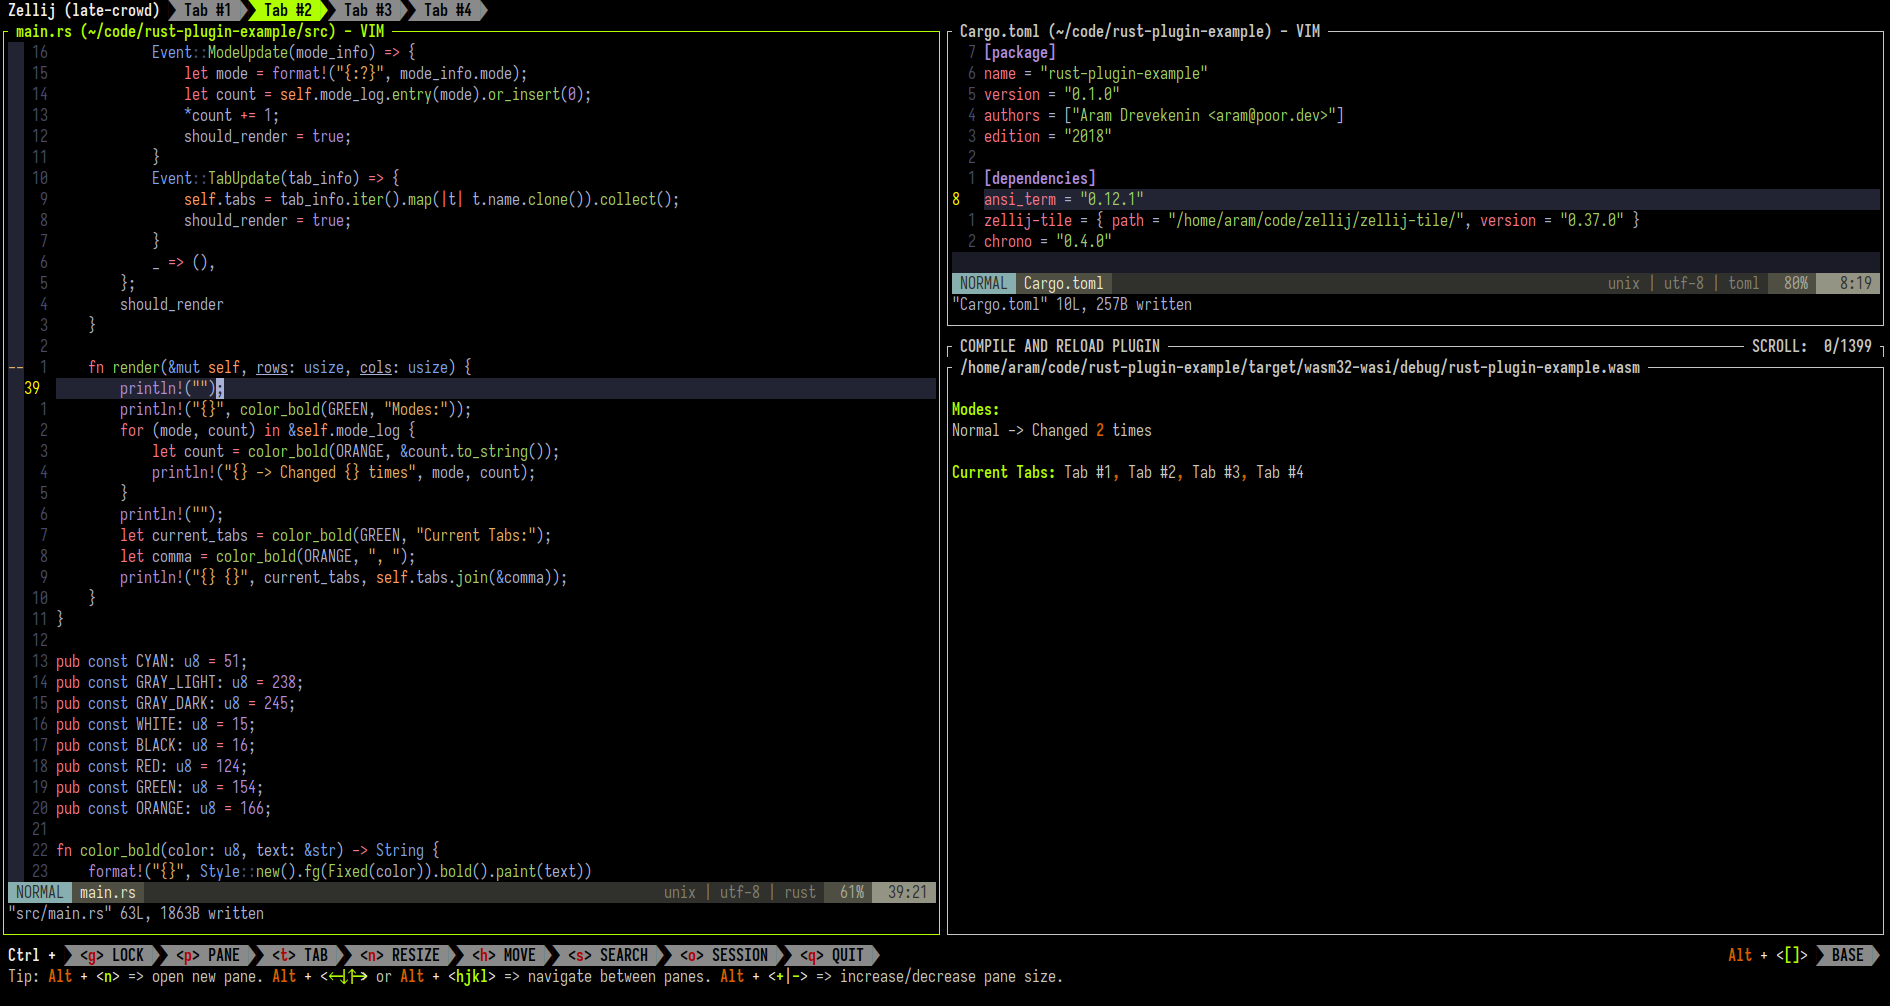Click NORMAL mode indicator in Cargo.toml statusline
Screen dimensions: 1890x1006
[x=984, y=283]
